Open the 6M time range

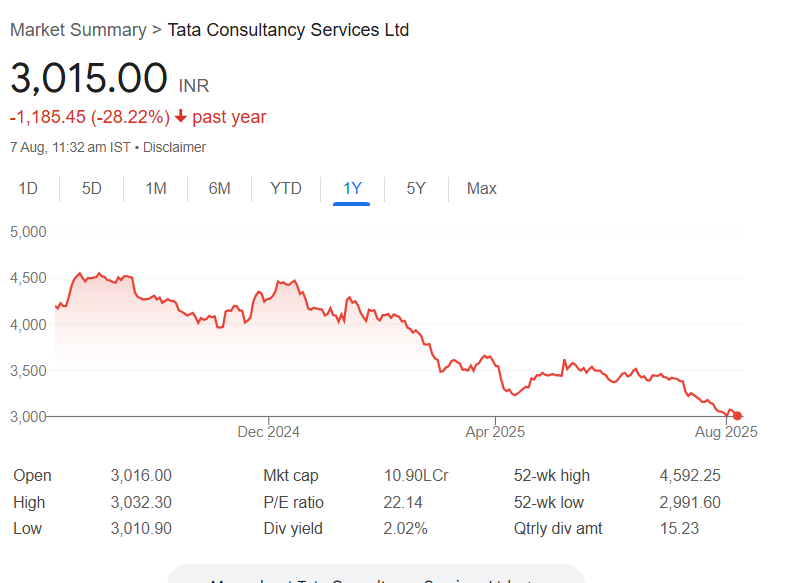pos(219,188)
